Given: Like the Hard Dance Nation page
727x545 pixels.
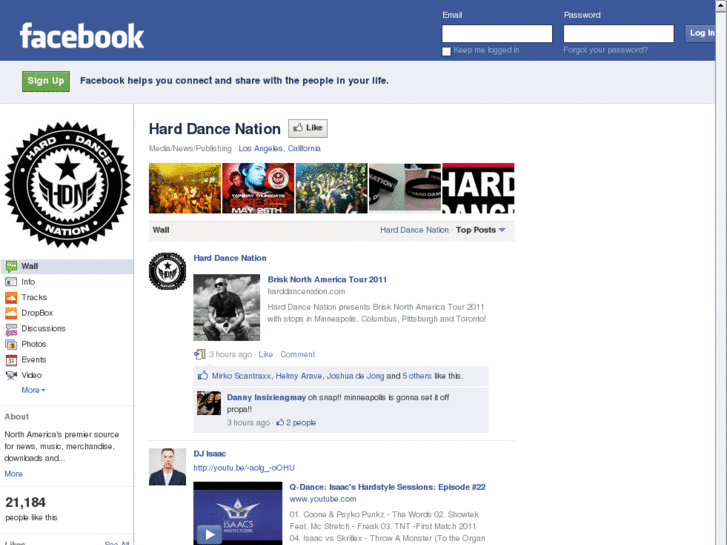Looking at the screenshot, I should (x=308, y=128).
